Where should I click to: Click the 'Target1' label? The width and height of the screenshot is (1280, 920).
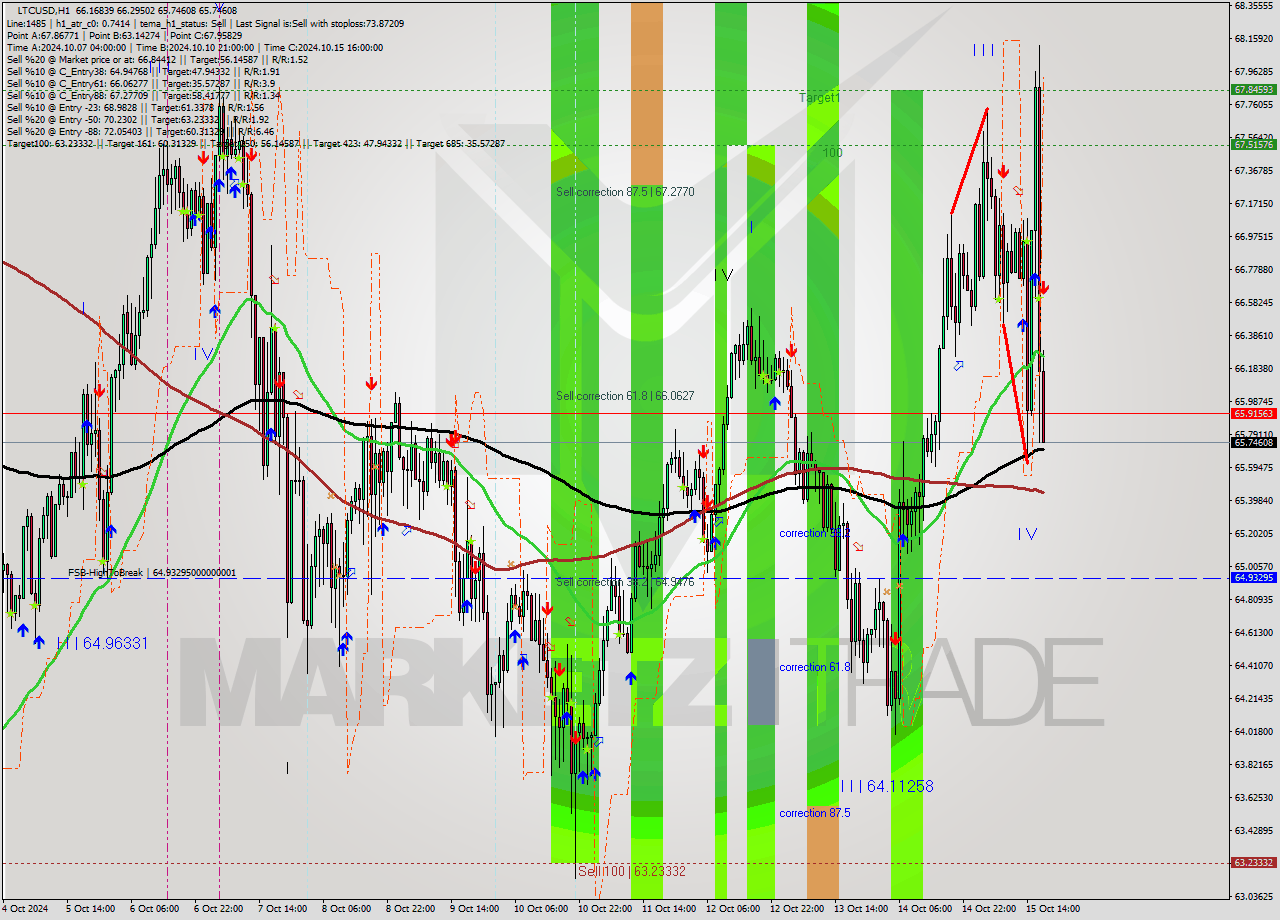coord(819,98)
